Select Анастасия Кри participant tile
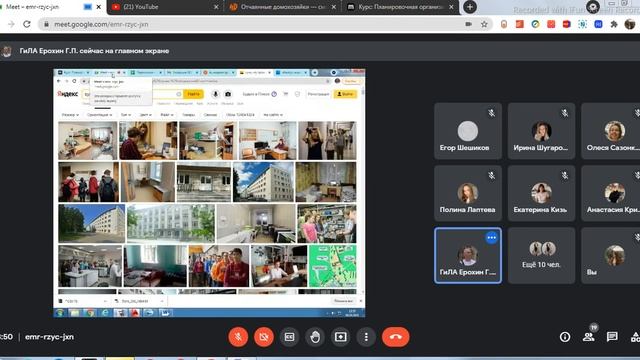Screen dimensions: 640x360 [611, 193]
